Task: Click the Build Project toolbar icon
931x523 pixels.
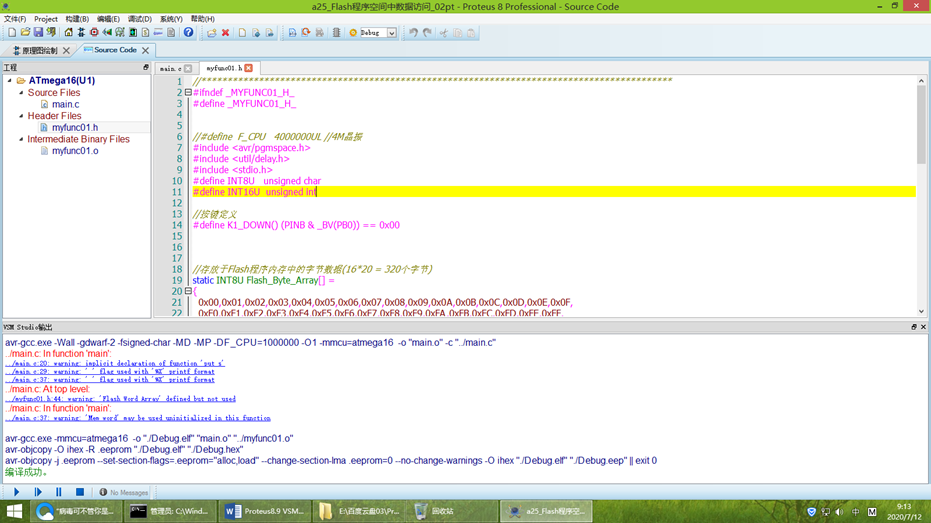Action: [292, 33]
